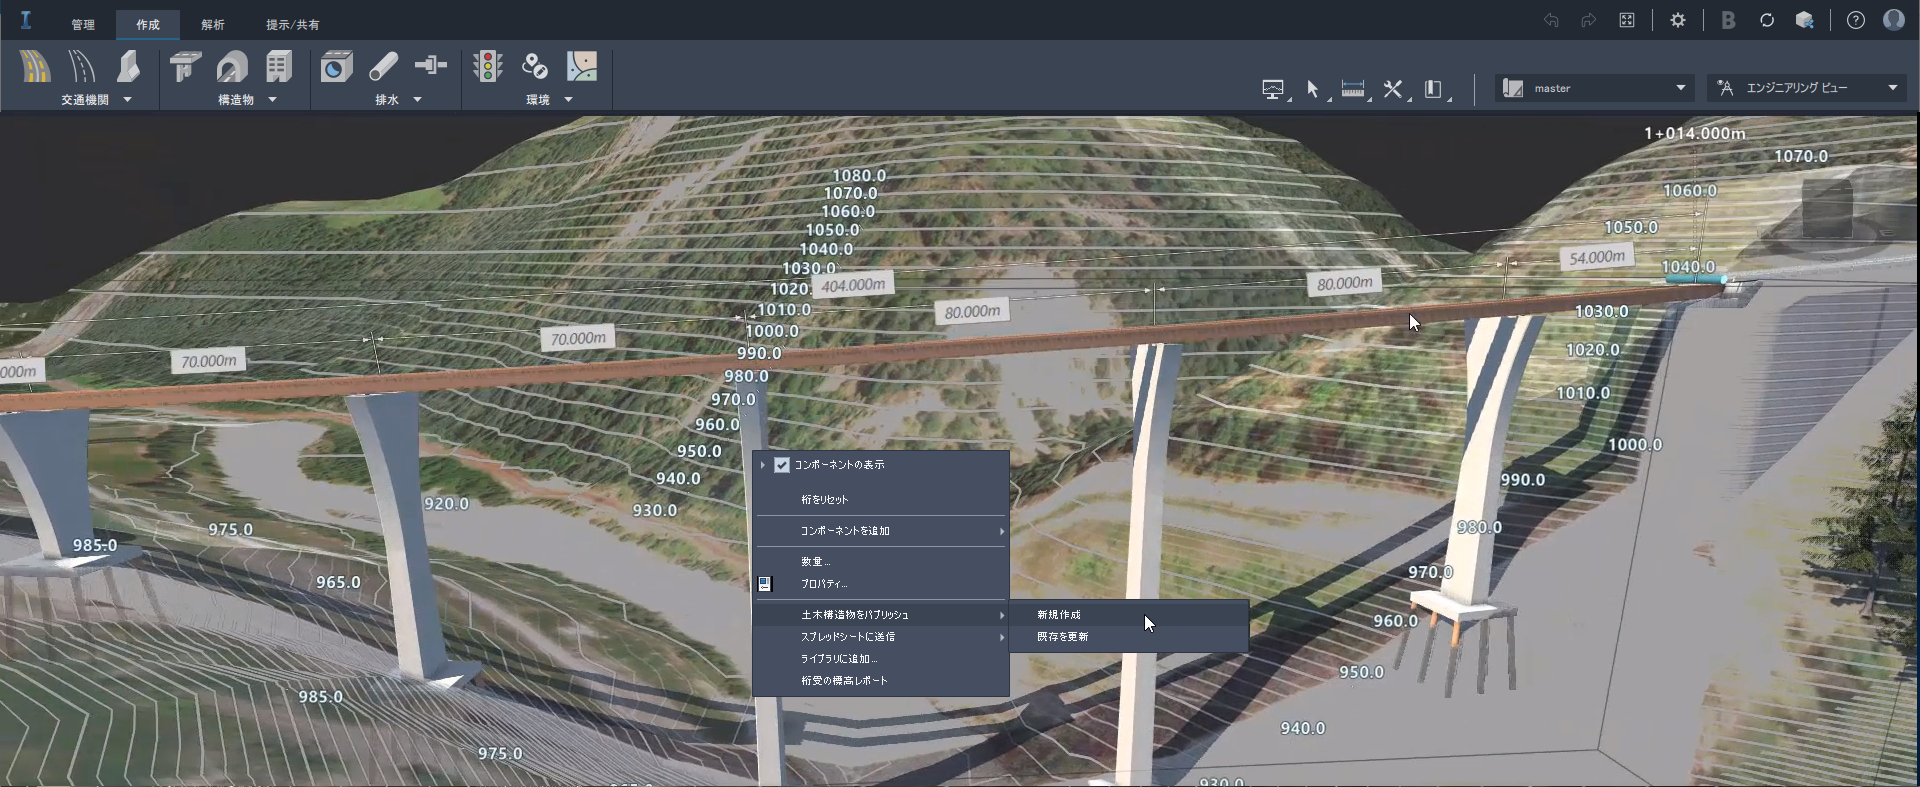Screen dimensions: 1920x787
Task: Click the shared model cube icon
Action: [x=1805, y=20]
